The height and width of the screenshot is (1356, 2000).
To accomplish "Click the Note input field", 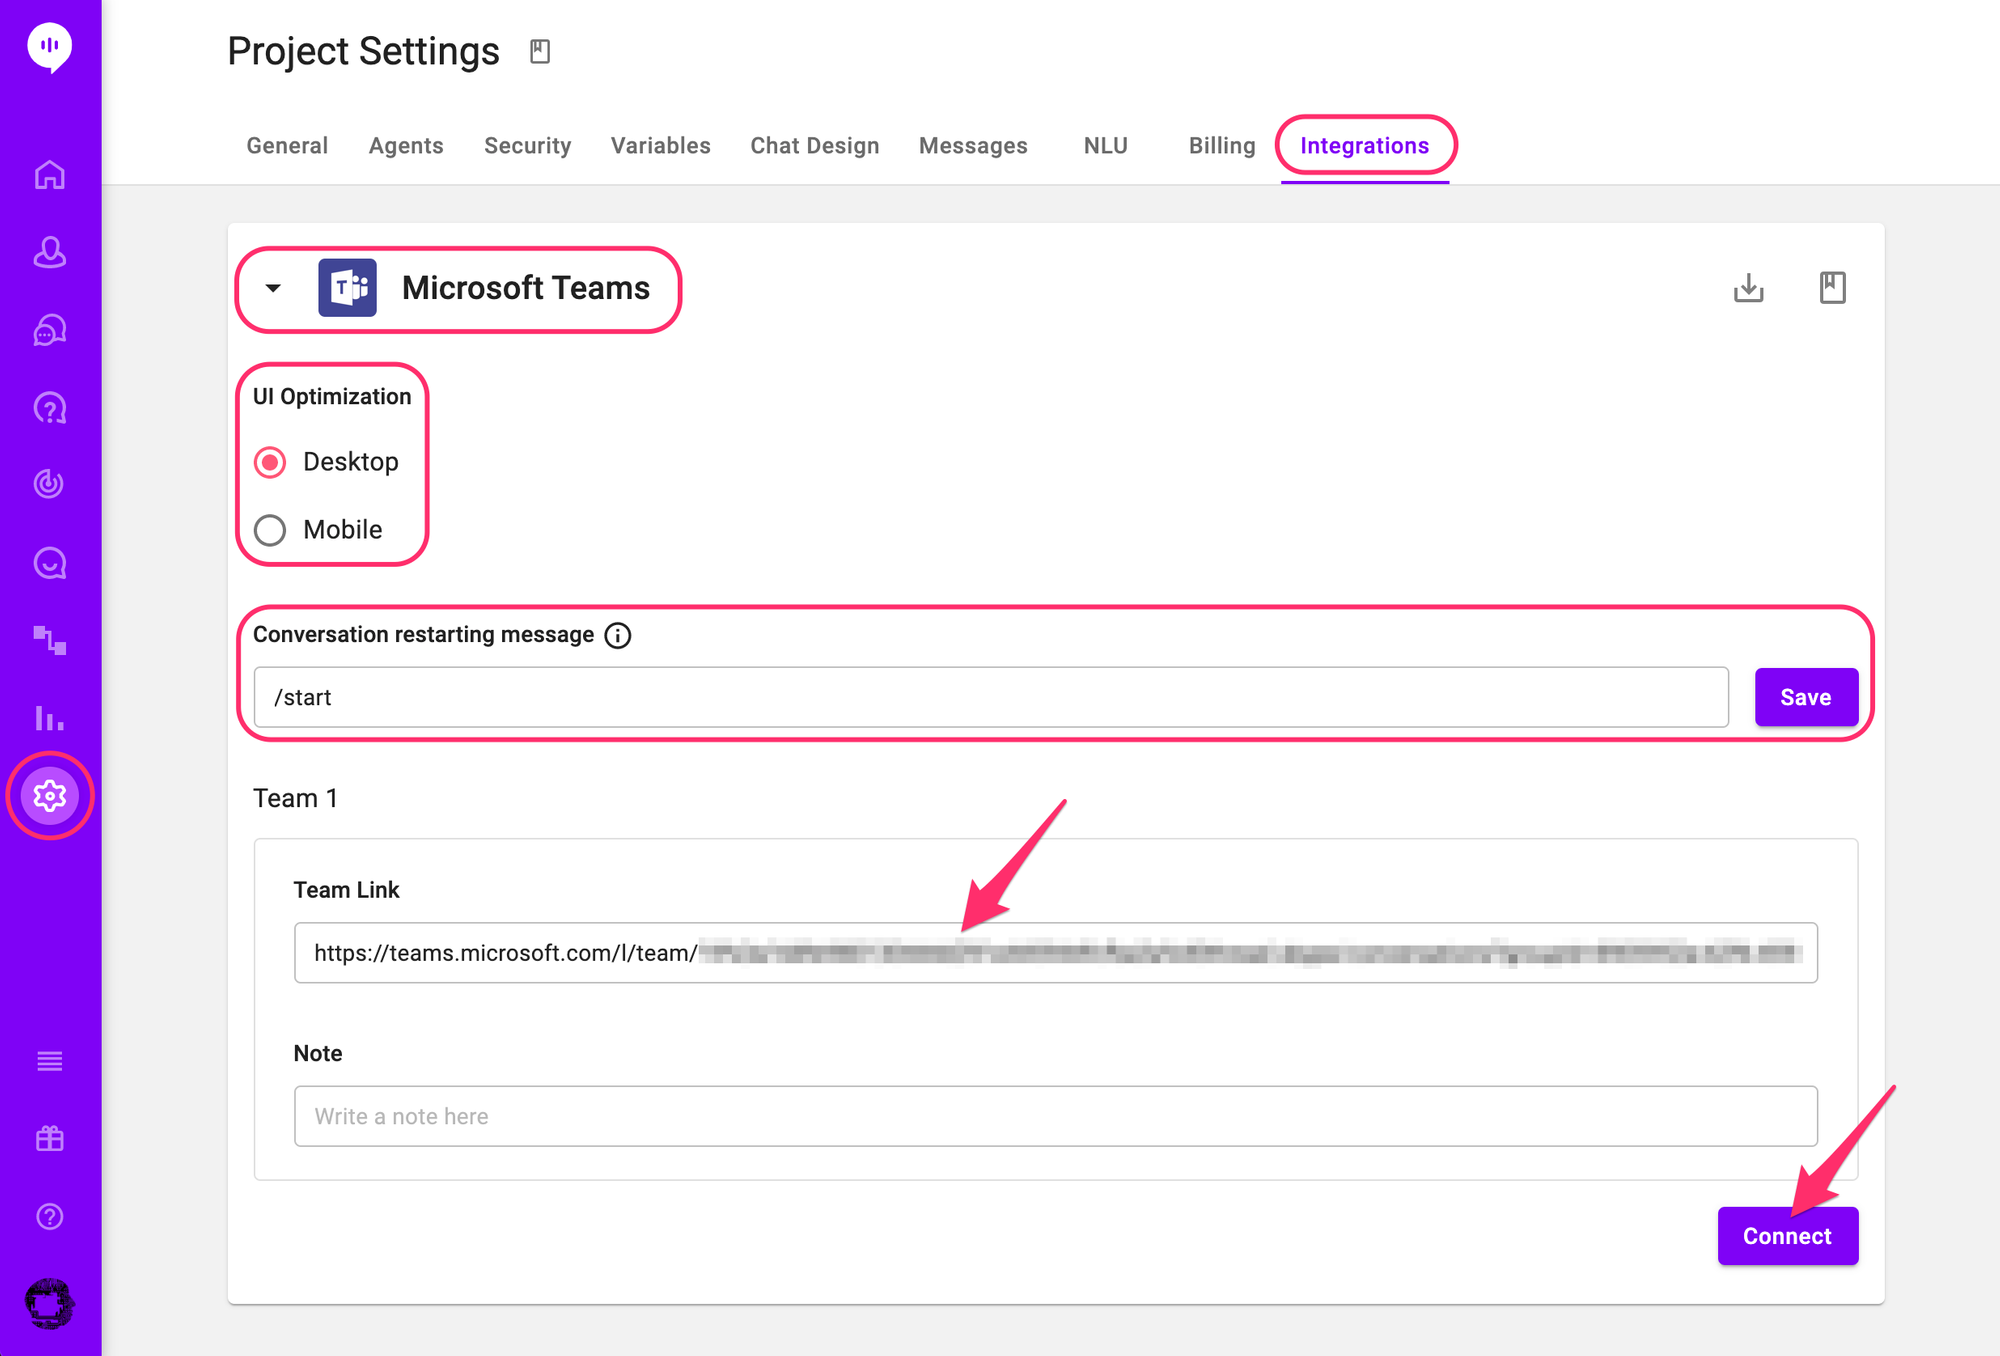I will [x=1055, y=1116].
